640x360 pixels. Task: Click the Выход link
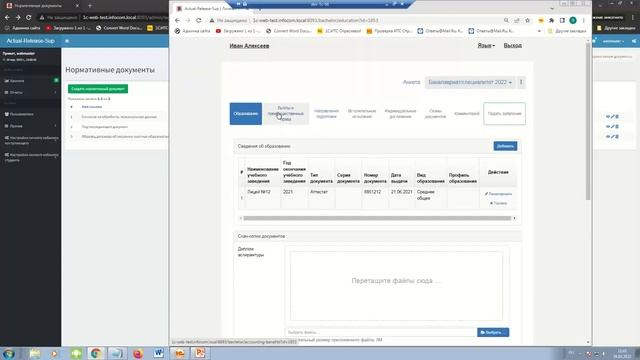[x=513, y=46]
